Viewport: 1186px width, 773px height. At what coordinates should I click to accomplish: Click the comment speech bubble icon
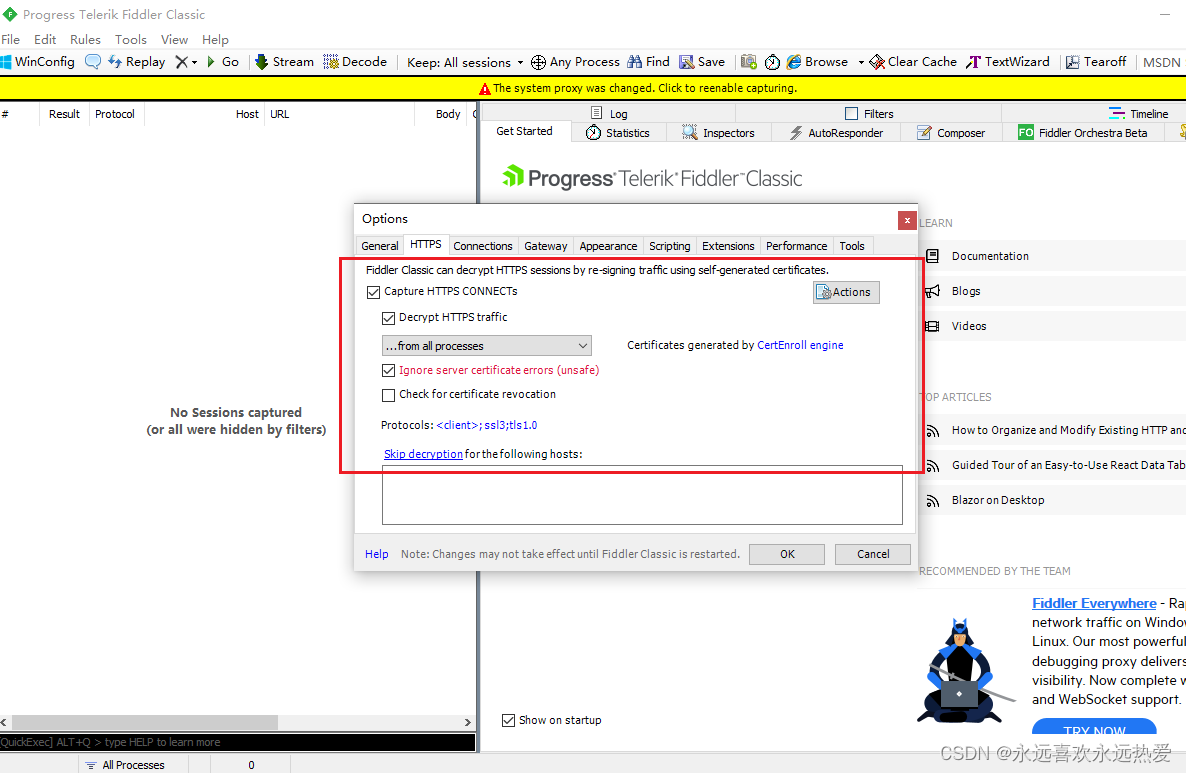[x=92, y=62]
